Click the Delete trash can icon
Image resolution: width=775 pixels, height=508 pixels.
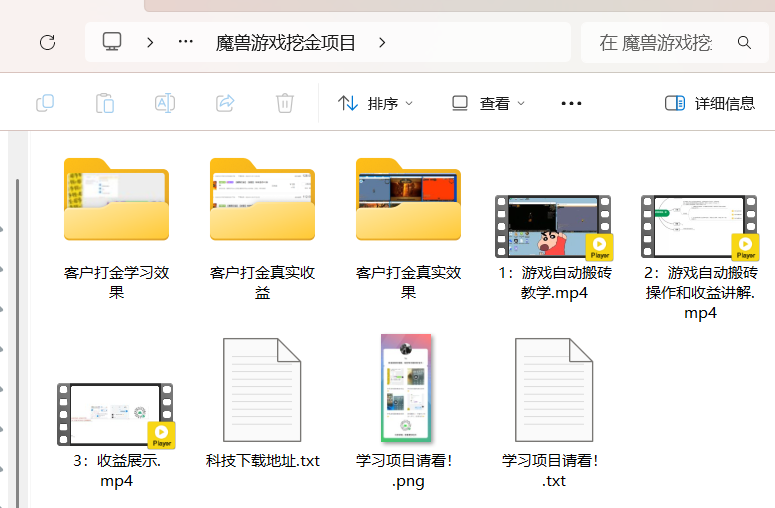click(285, 103)
